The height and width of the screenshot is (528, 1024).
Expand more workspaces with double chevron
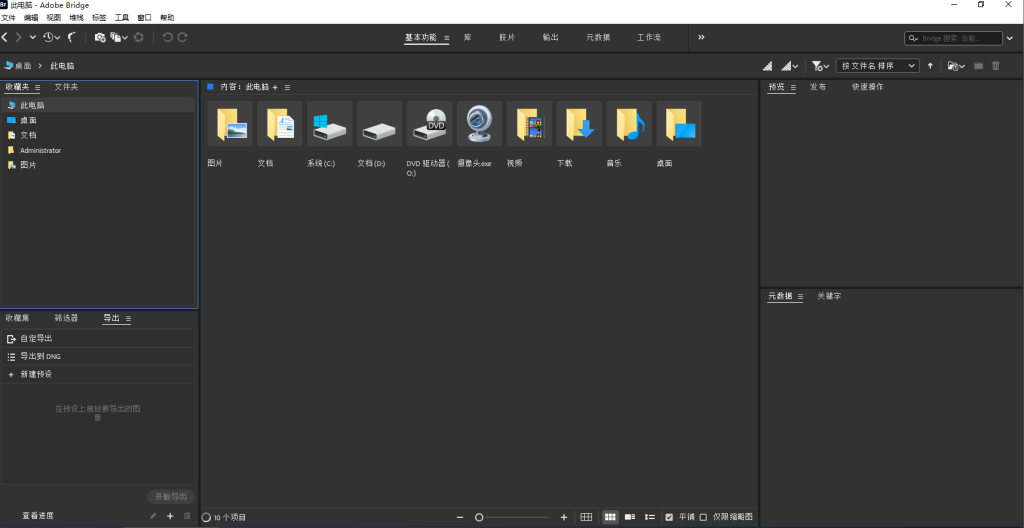[701, 37]
